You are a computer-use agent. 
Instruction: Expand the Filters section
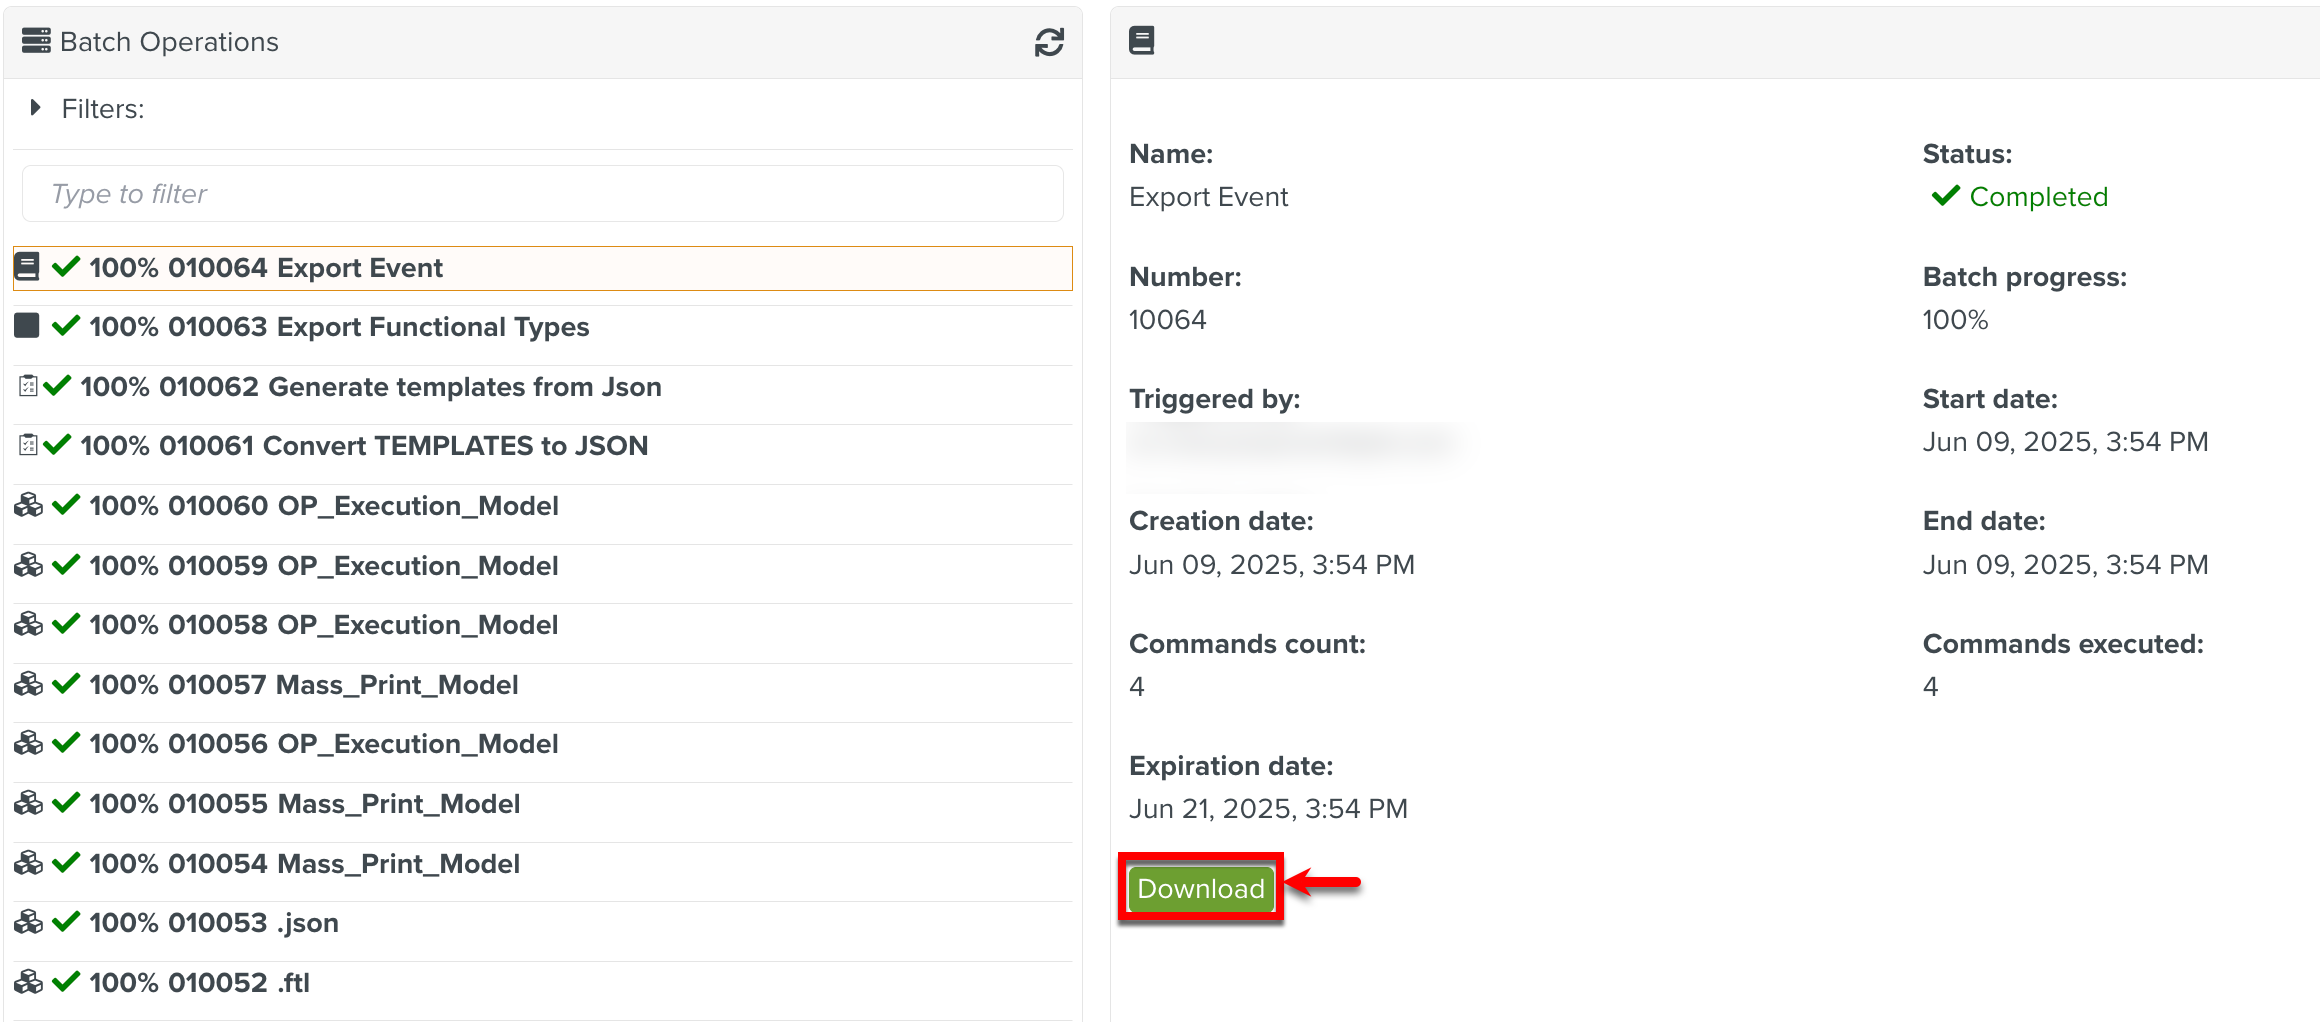36,108
